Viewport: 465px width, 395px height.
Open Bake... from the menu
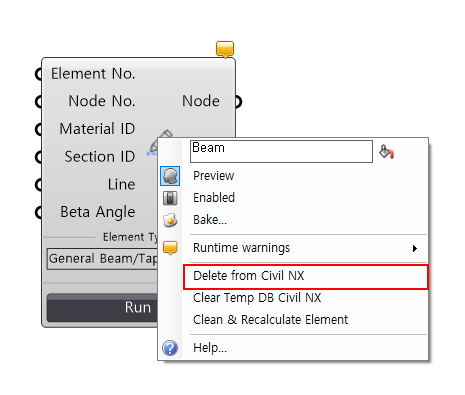(210, 220)
